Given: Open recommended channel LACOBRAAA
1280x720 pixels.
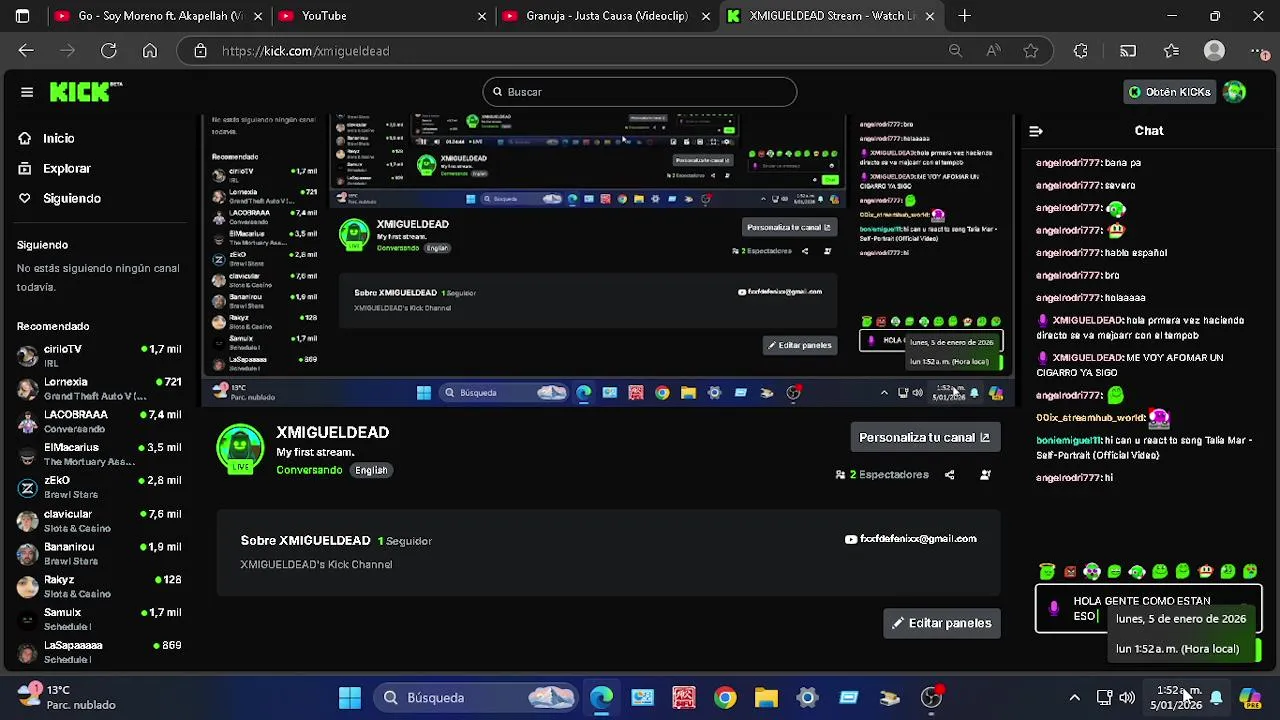Looking at the screenshot, I should click(99, 422).
